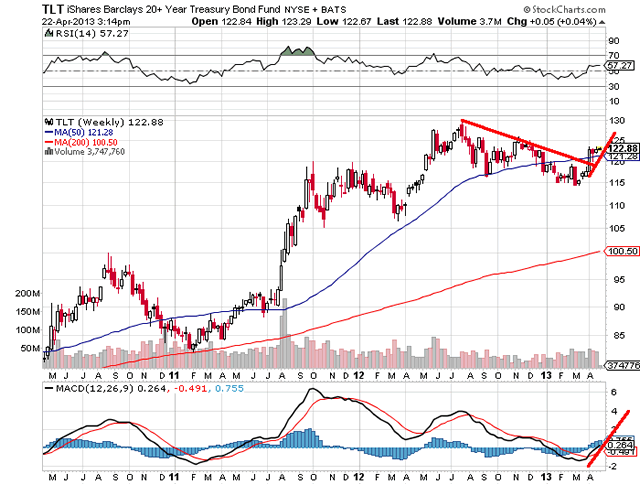Screen dimensions: 640x485
Task: Select the Last 122.88 value
Action: (404, 21)
